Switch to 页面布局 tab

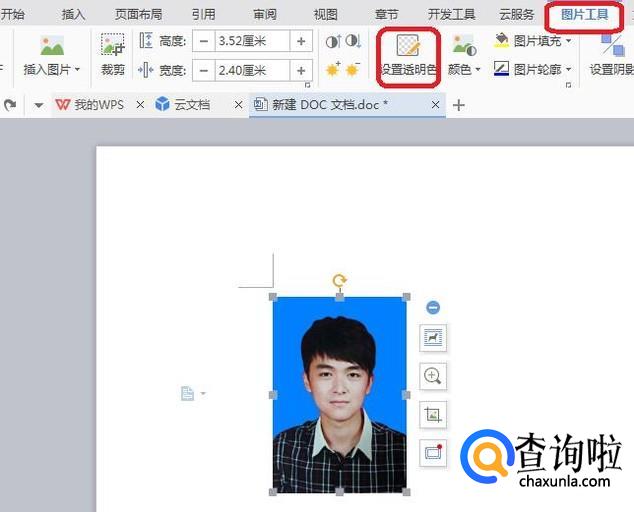pos(138,15)
